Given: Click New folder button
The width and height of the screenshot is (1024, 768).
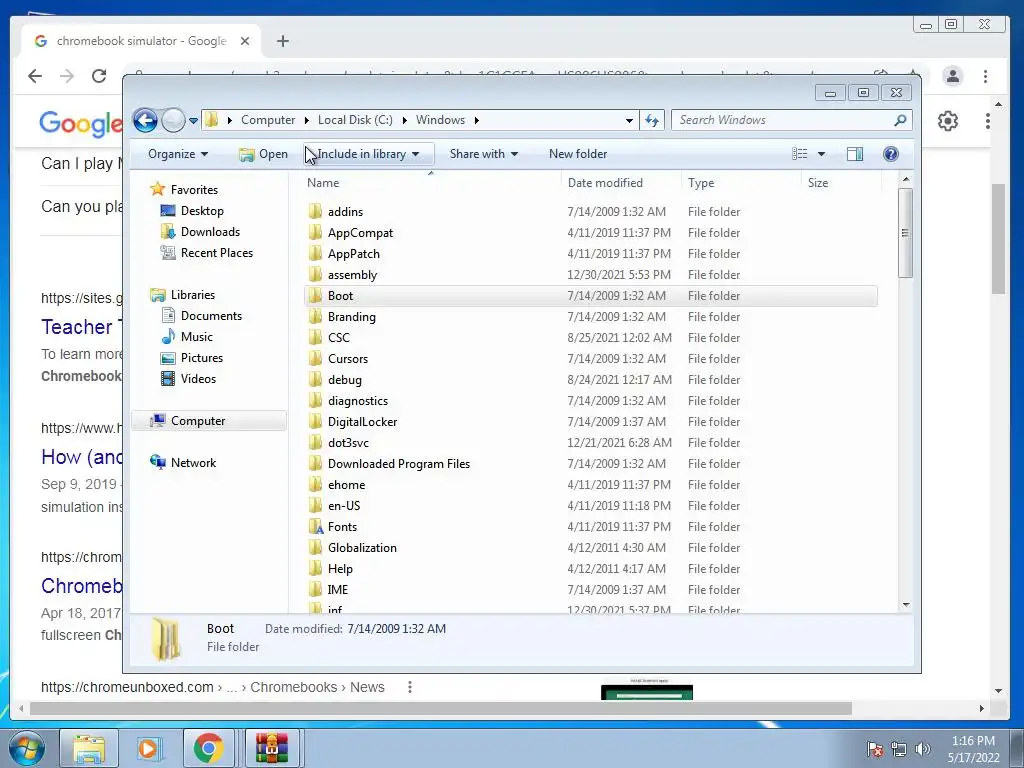Looking at the screenshot, I should pyautogui.click(x=578, y=154).
